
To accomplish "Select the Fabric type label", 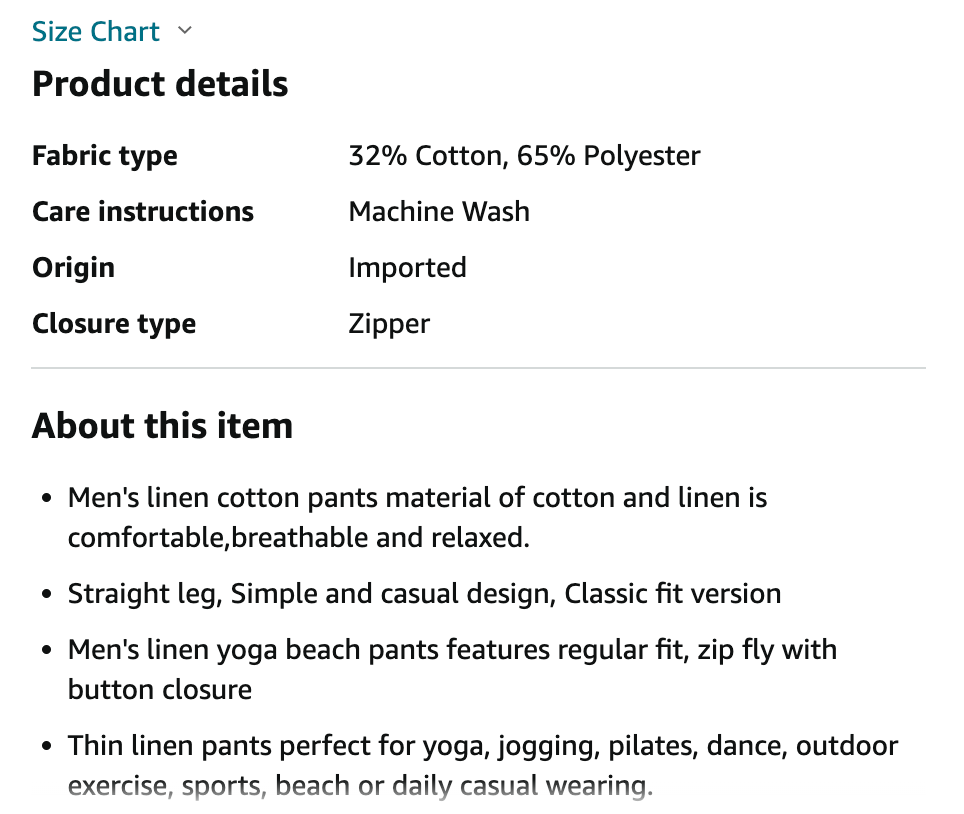I will coord(105,156).
